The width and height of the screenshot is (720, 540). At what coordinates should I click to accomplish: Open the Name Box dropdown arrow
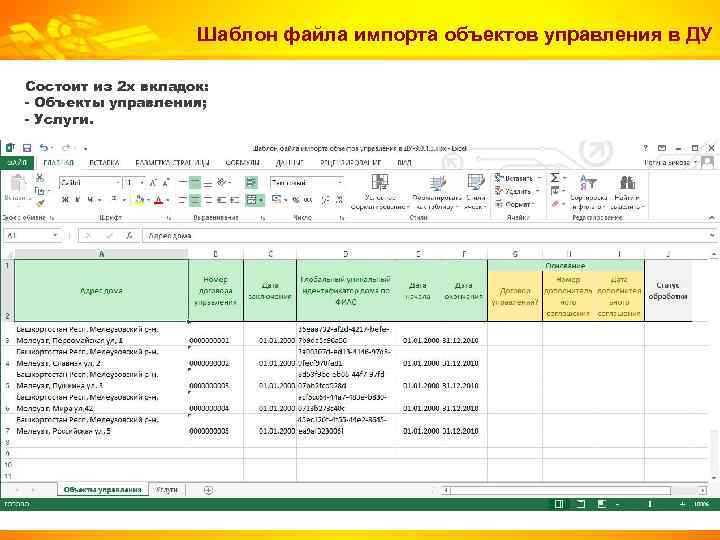[55, 236]
